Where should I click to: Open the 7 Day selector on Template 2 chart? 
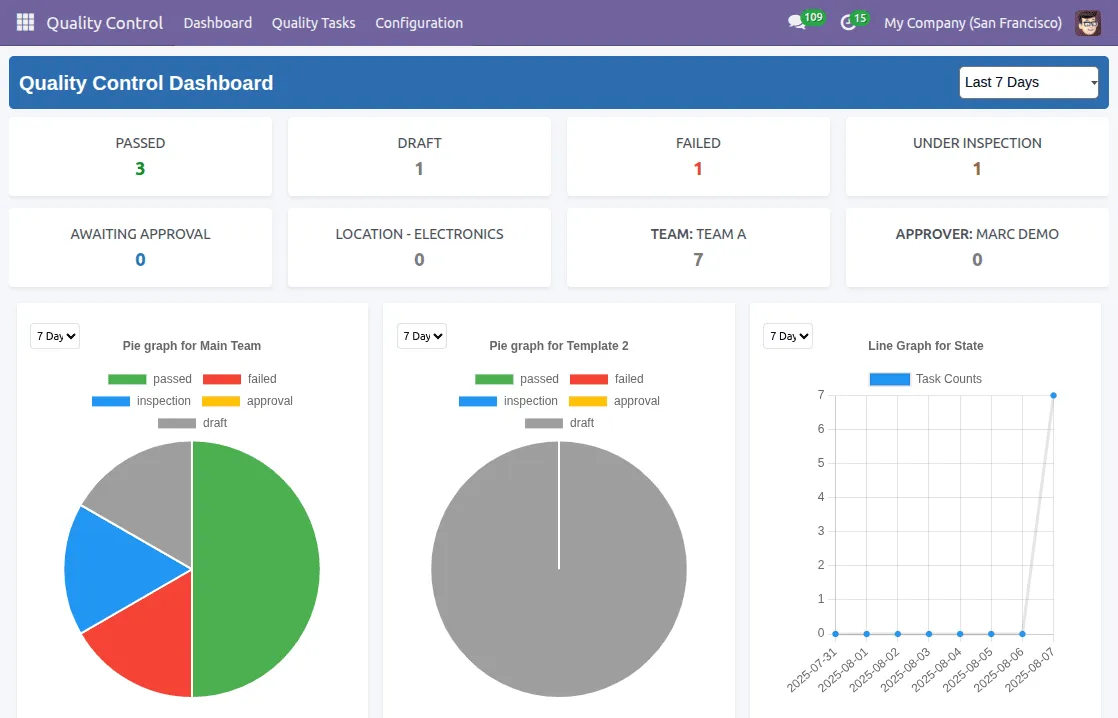pyautogui.click(x=421, y=336)
